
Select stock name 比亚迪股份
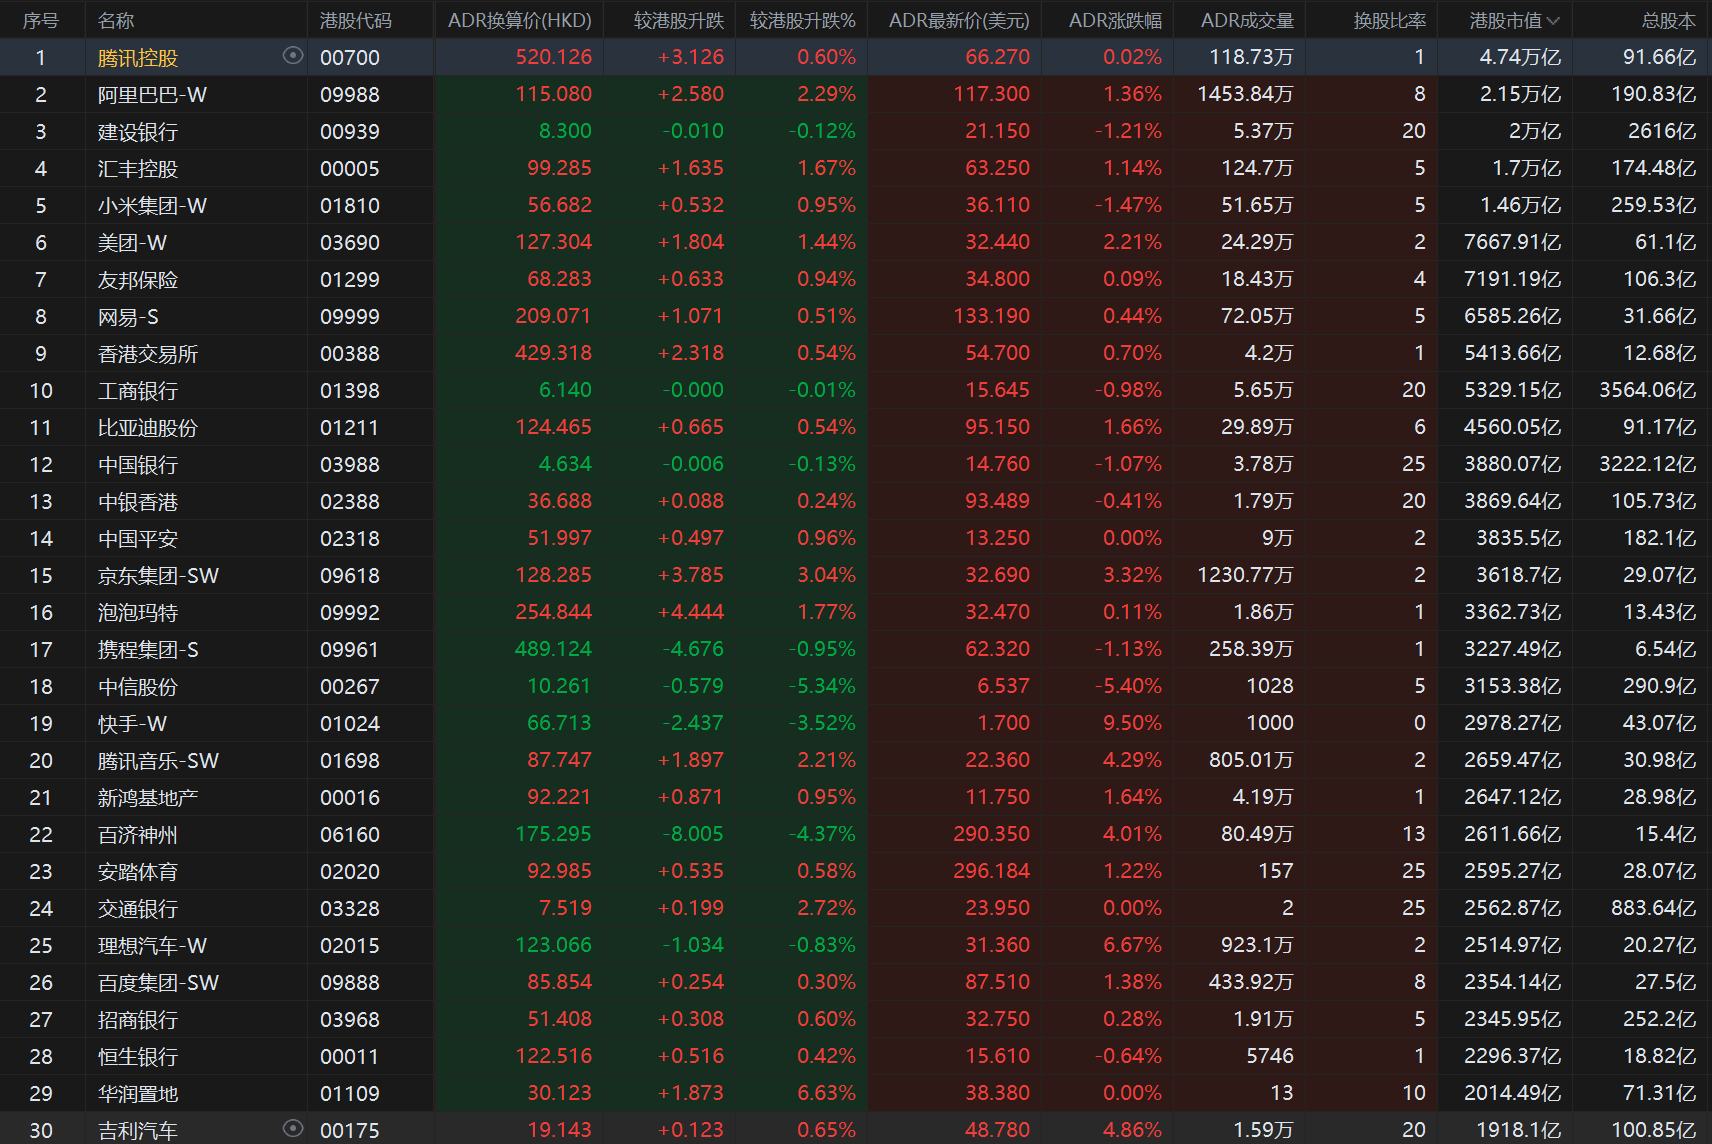pos(148,428)
